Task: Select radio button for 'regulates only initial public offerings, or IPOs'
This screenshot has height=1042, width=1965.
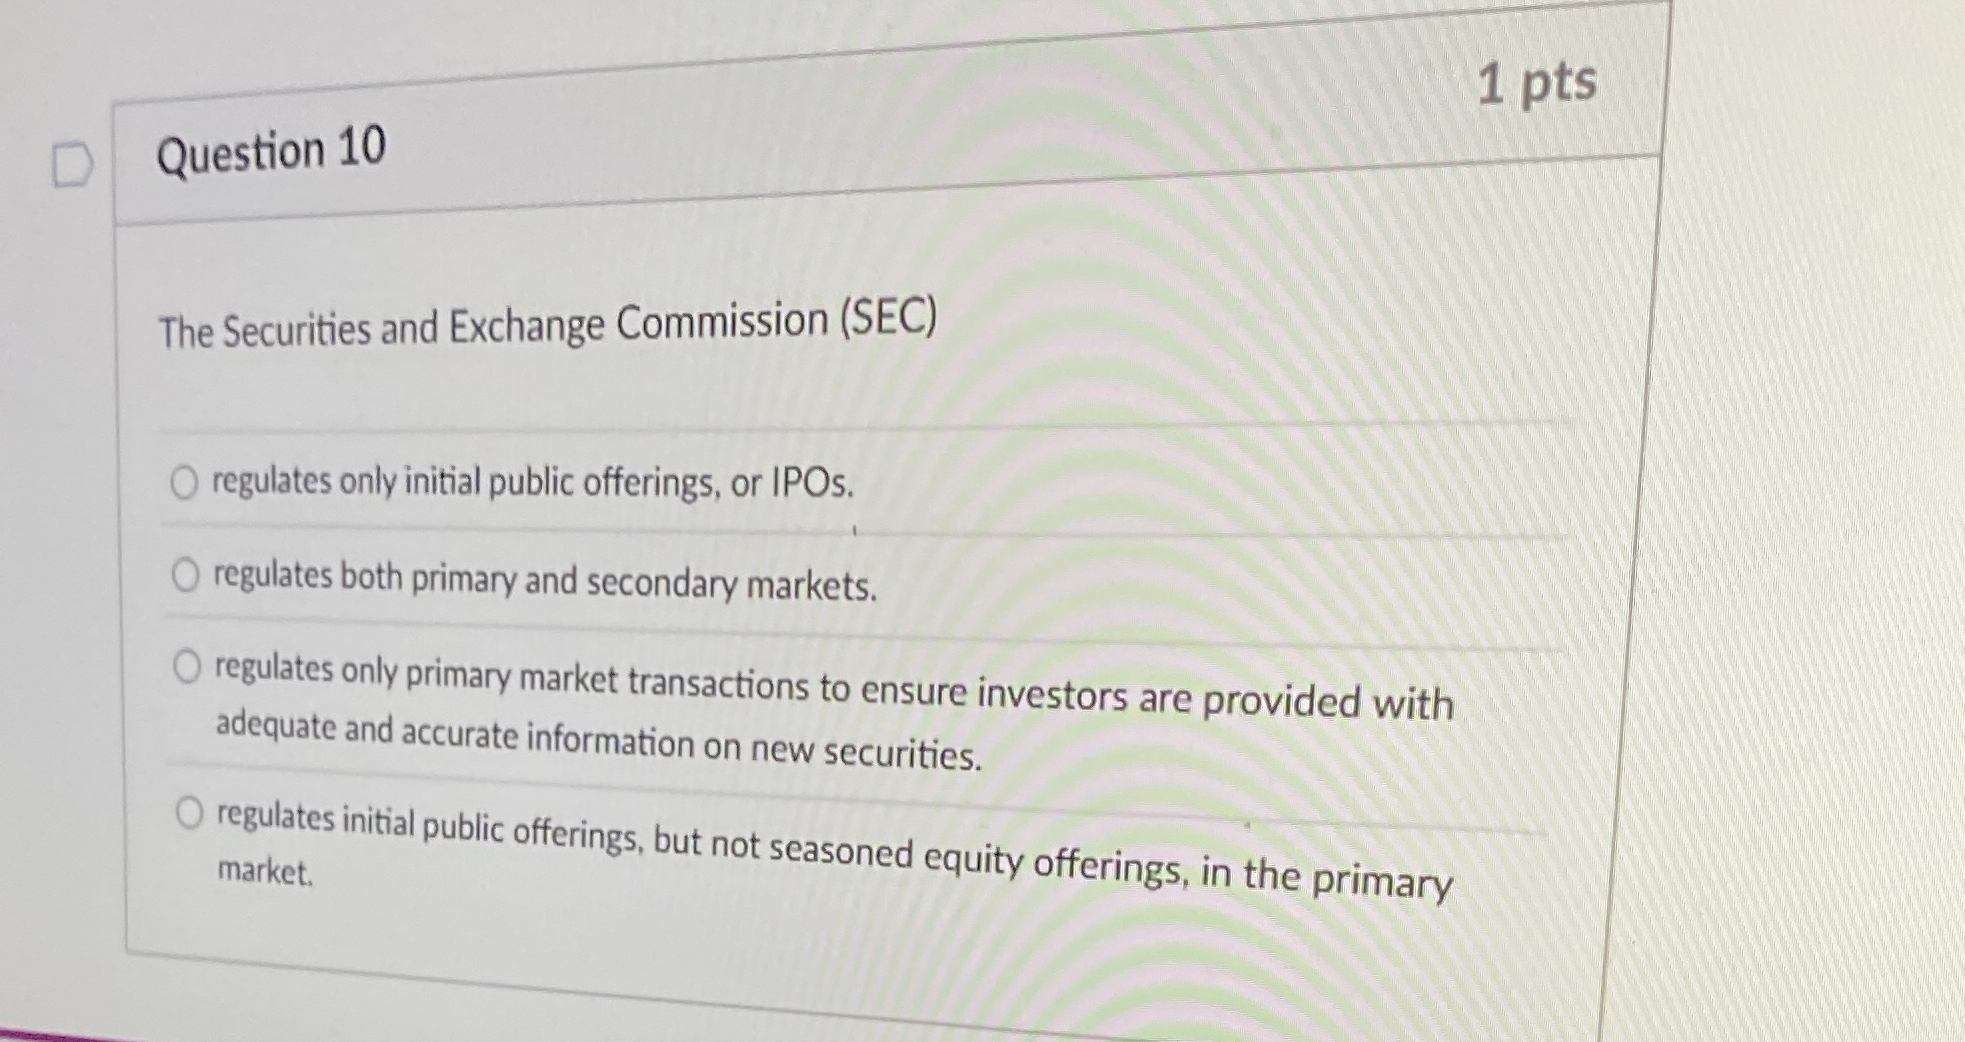Action: click(x=186, y=481)
